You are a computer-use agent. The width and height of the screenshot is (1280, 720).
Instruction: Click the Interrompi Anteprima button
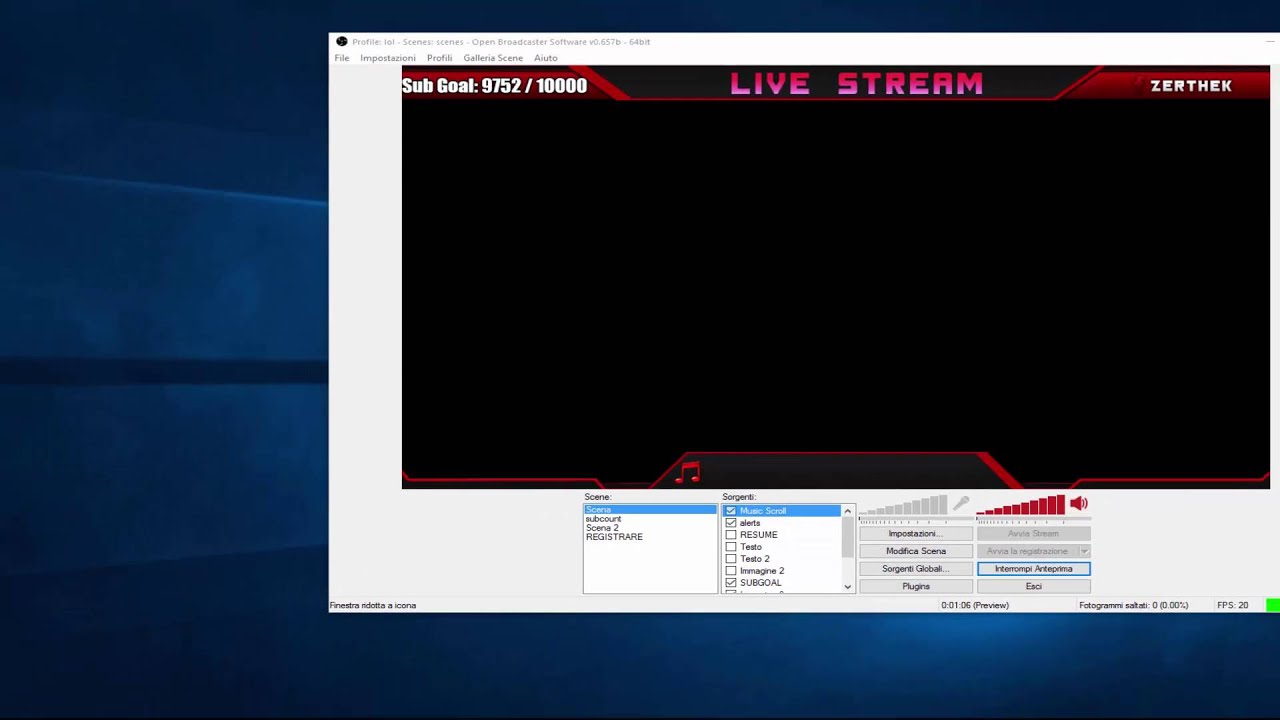tap(1034, 569)
